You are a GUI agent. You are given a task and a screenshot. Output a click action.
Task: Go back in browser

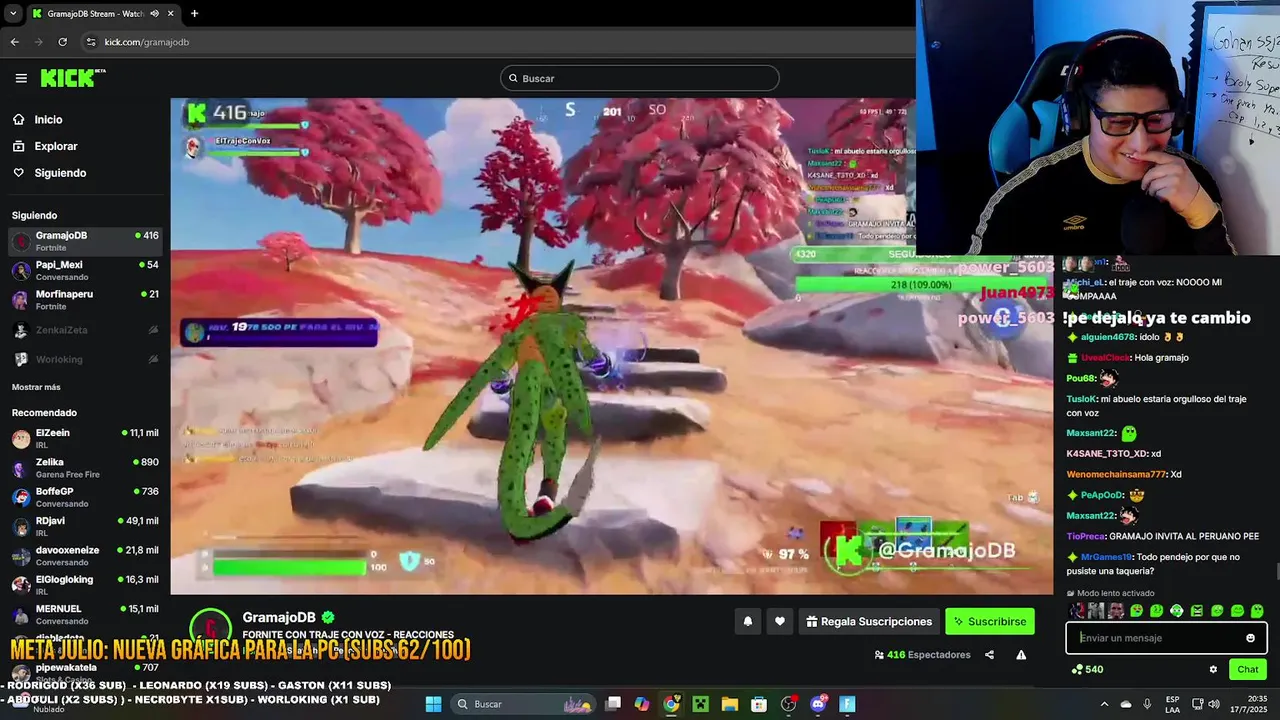pyautogui.click(x=14, y=42)
